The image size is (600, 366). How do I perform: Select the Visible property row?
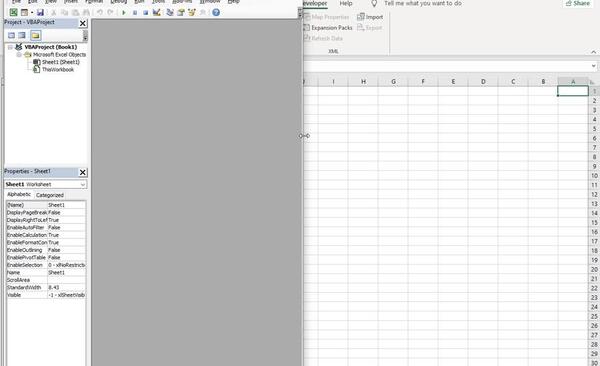46,295
